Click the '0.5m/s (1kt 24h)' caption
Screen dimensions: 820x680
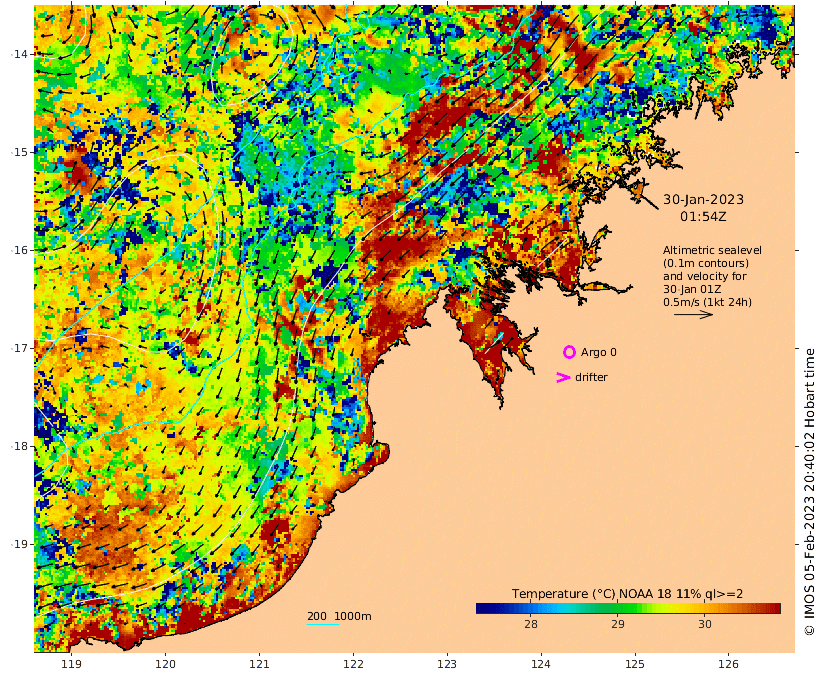[x=708, y=302]
